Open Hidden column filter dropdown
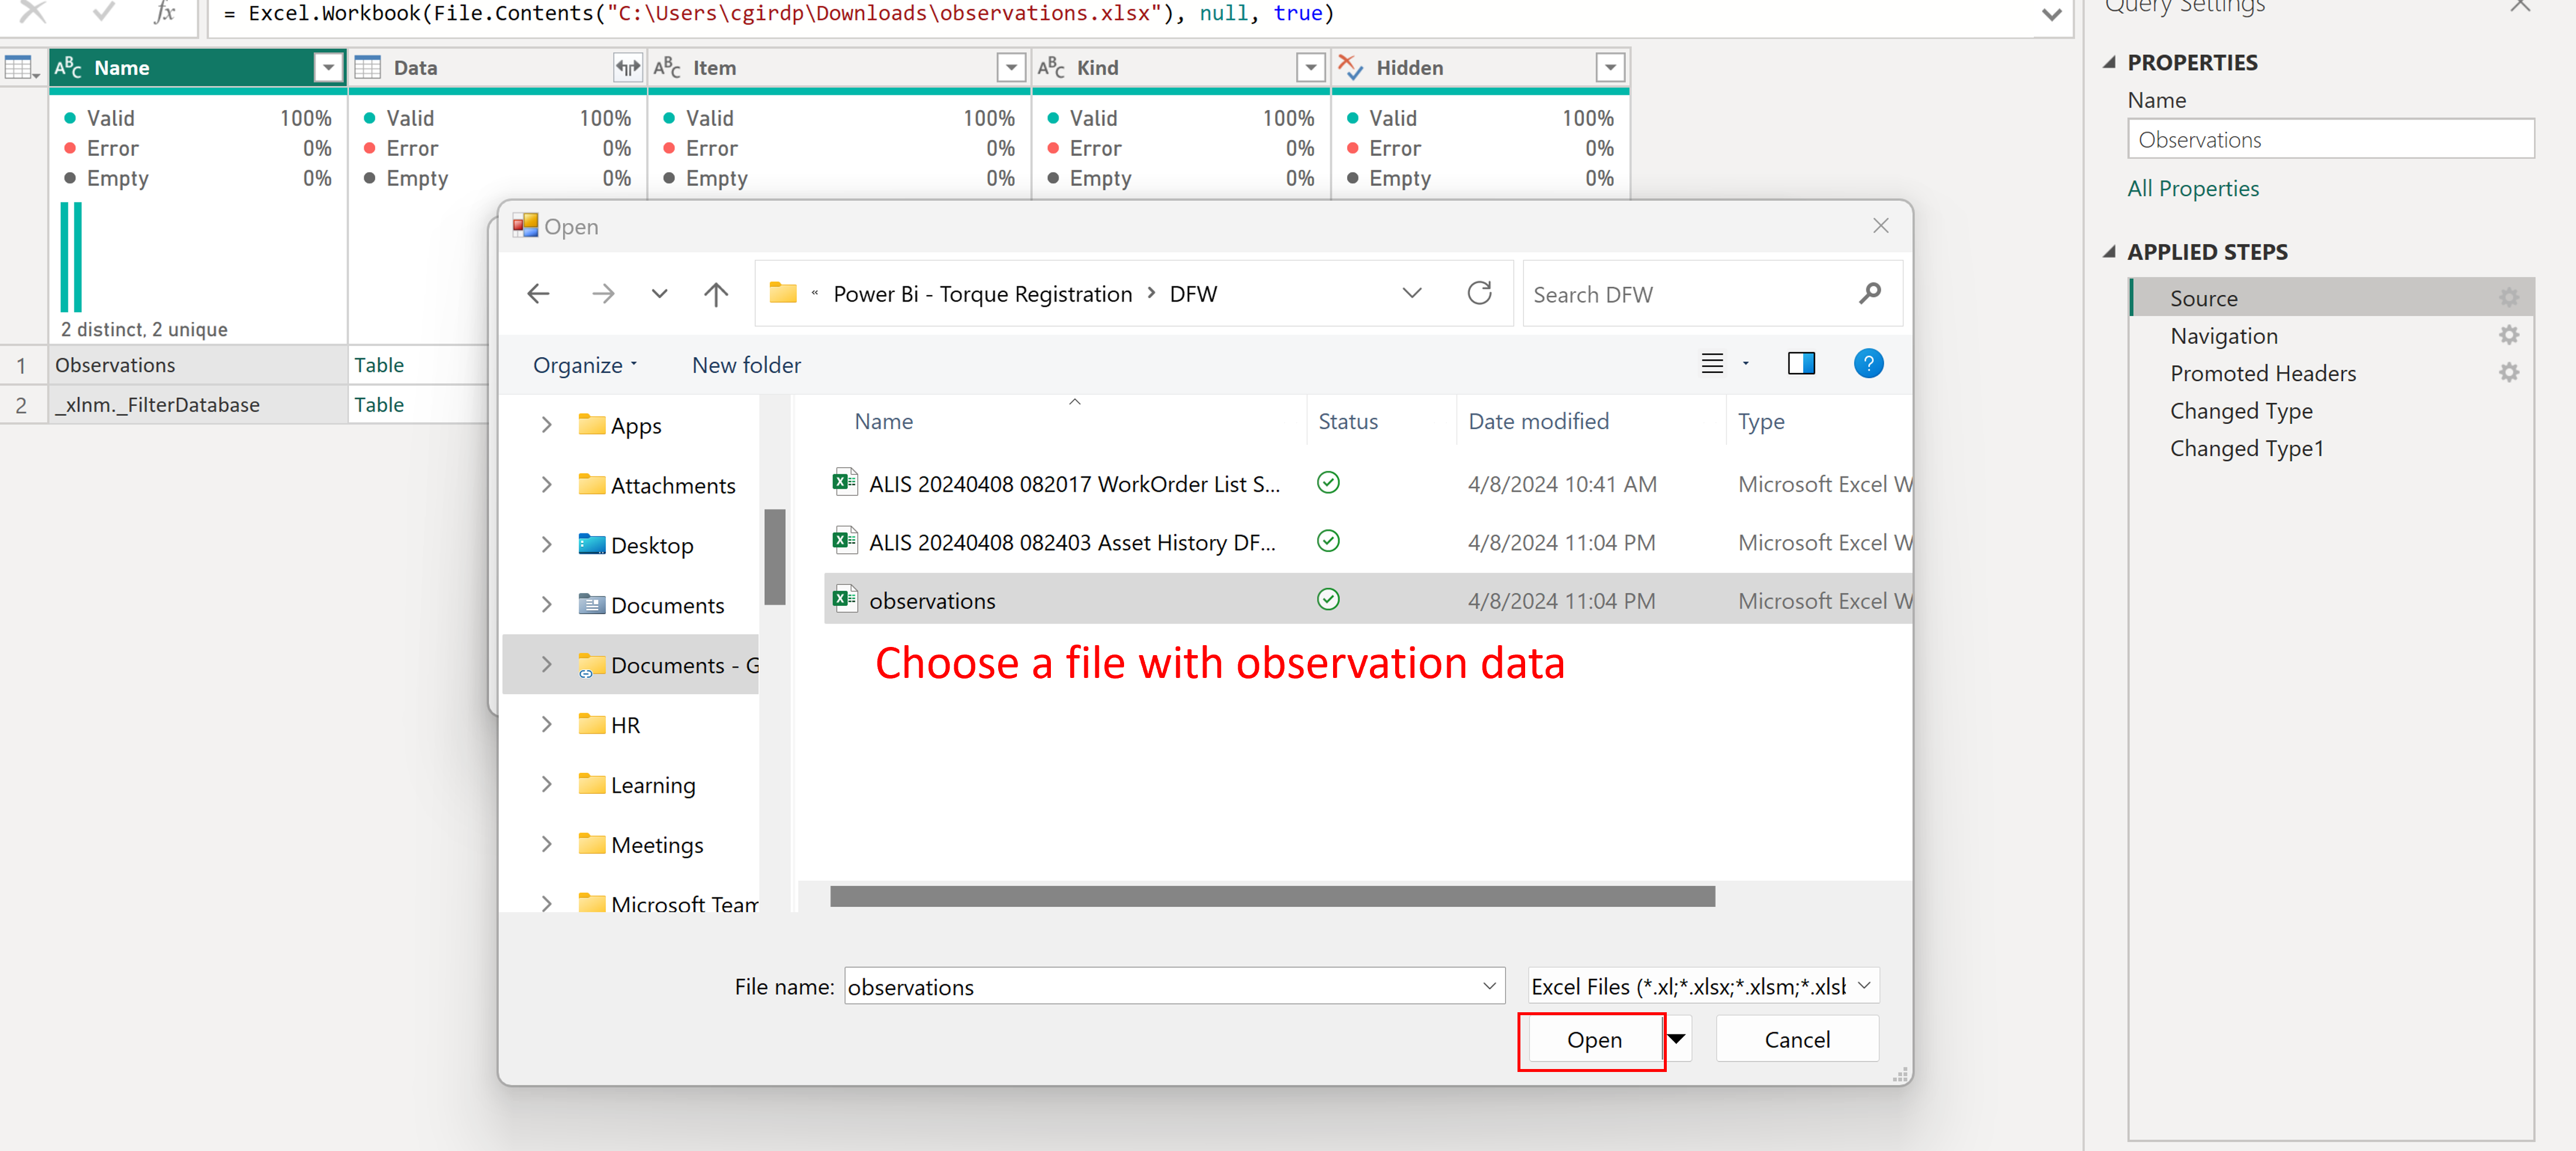The height and width of the screenshot is (1151, 2576). pos(1609,67)
